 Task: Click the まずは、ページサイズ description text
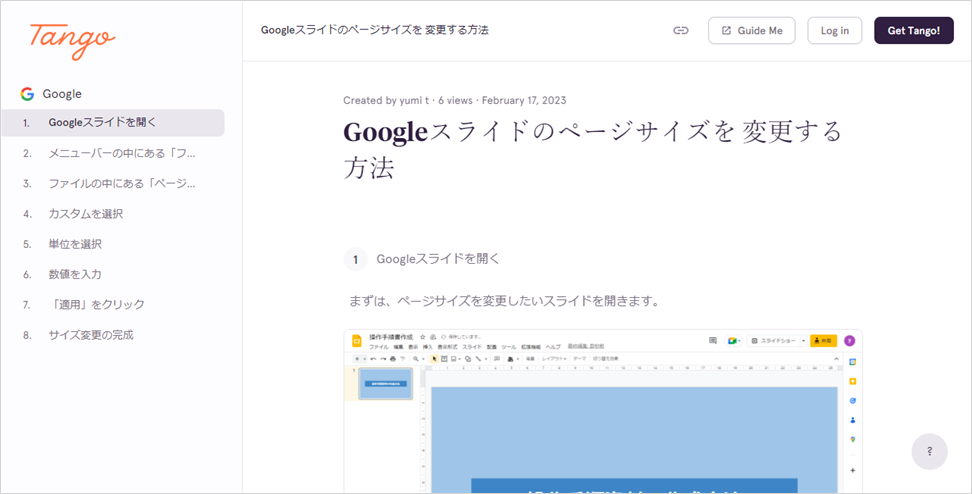click(503, 302)
